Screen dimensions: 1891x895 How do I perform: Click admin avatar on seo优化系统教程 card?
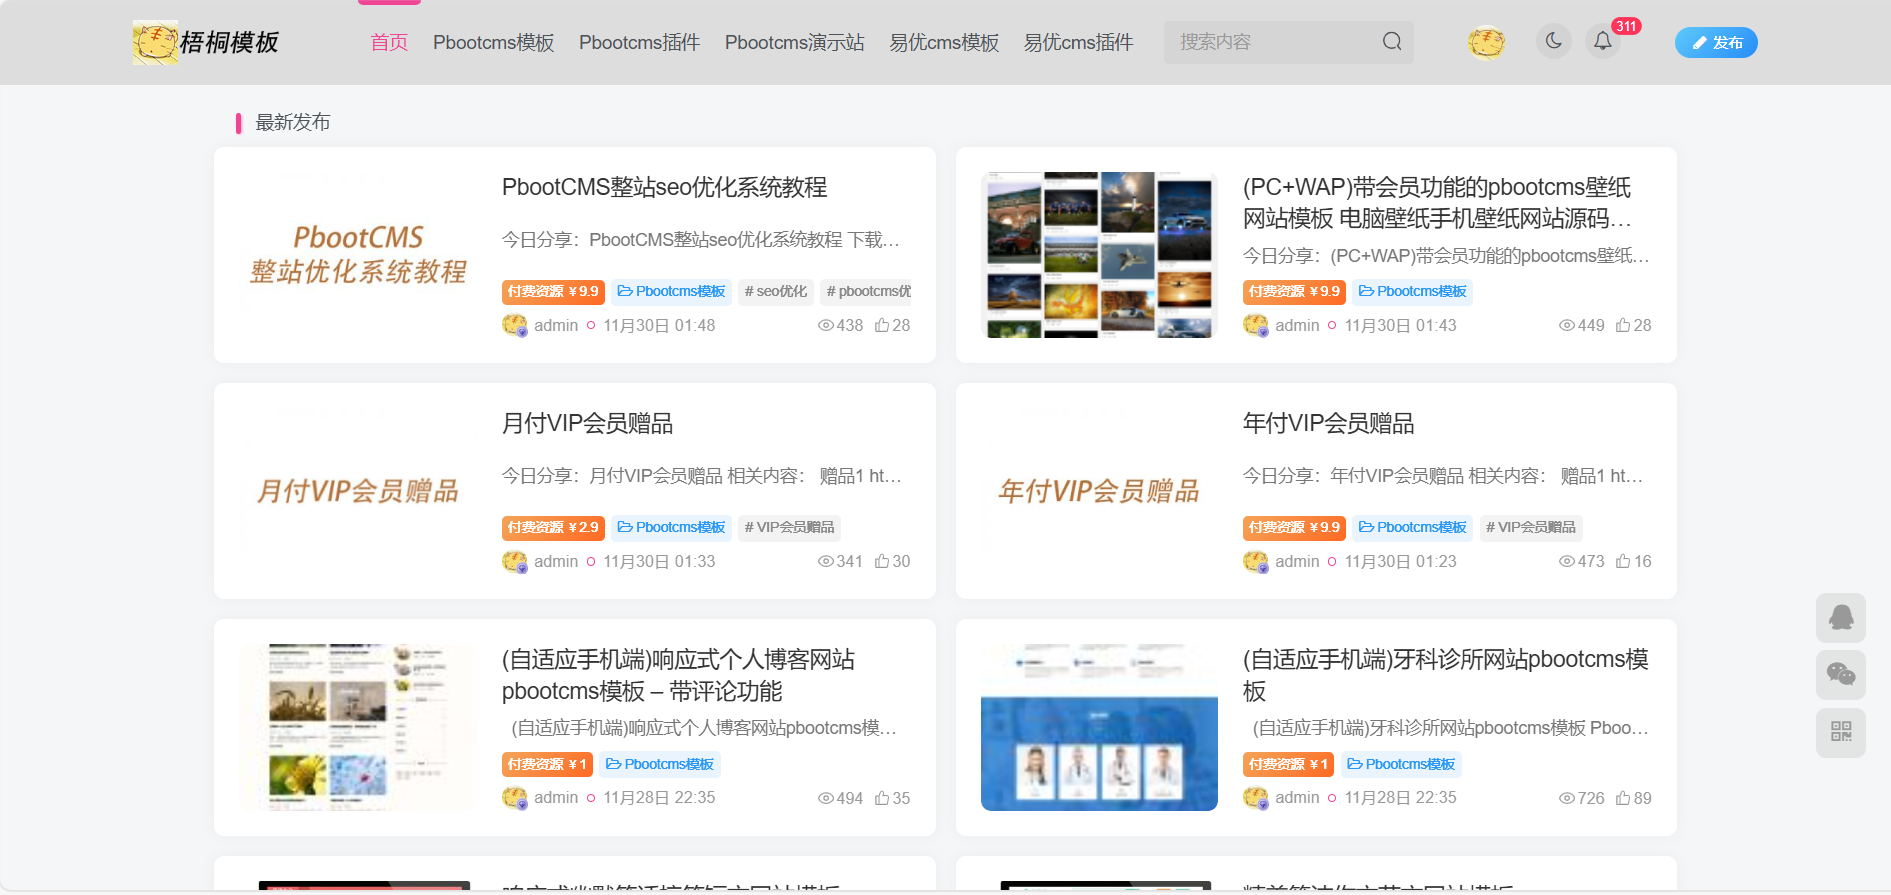coord(514,325)
